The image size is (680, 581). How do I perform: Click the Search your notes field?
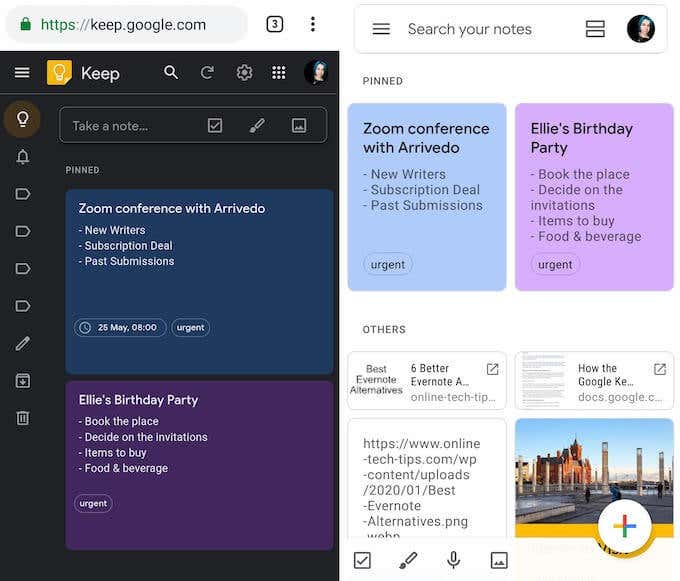point(470,29)
